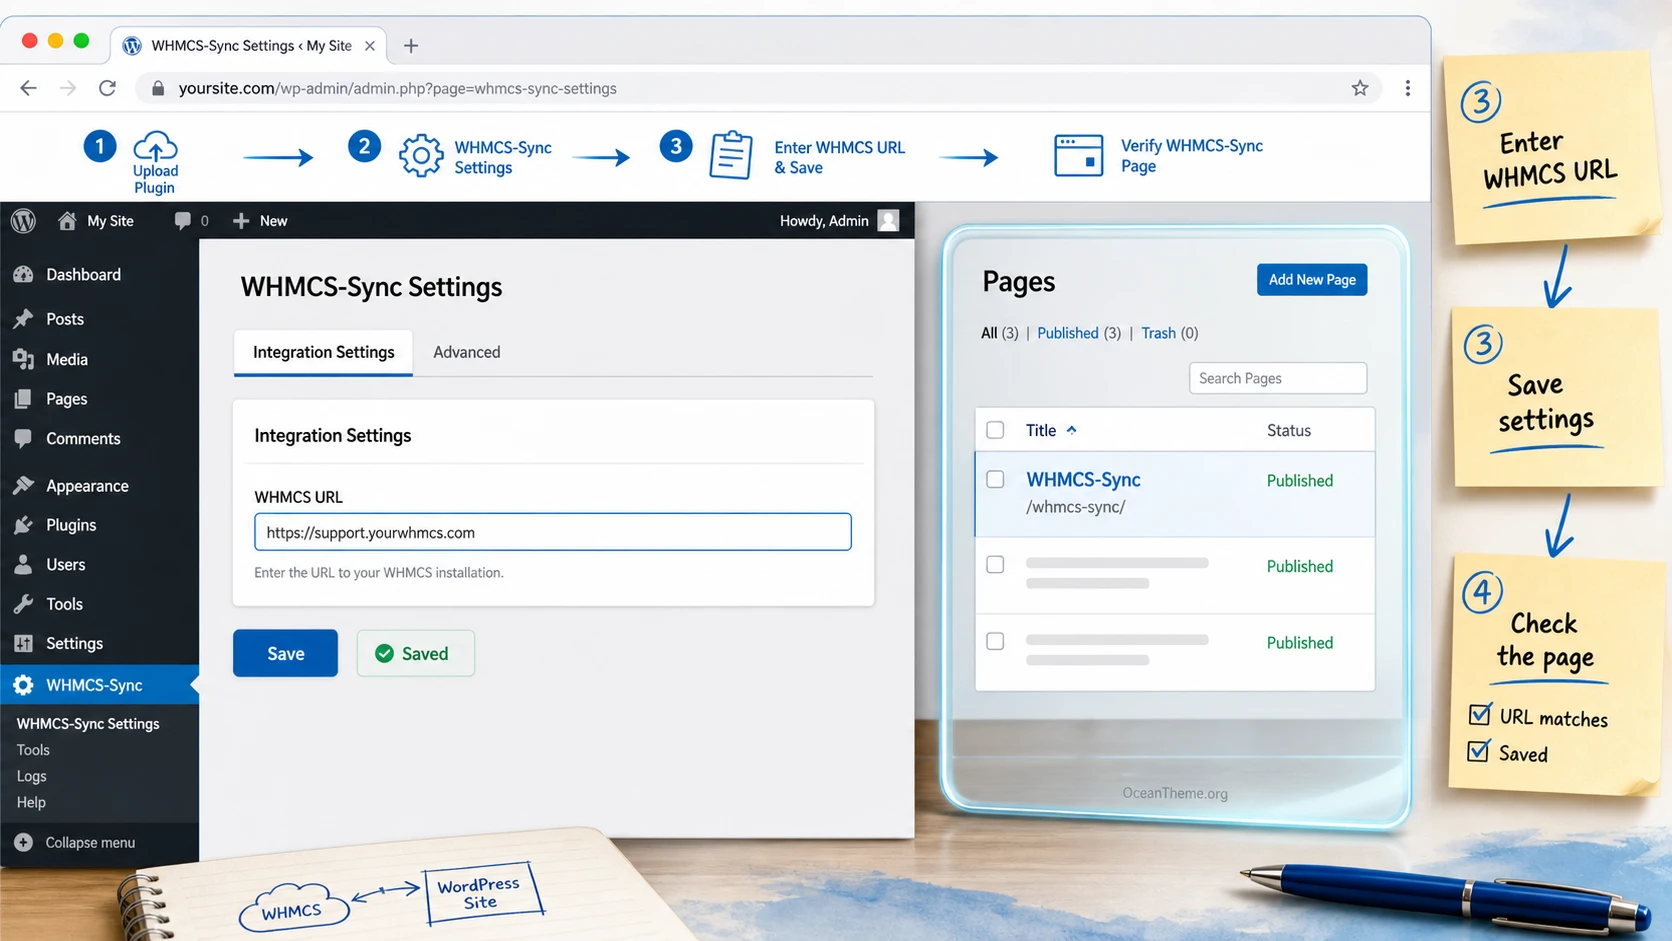
Task: Click the Status column header
Action: click(1289, 430)
